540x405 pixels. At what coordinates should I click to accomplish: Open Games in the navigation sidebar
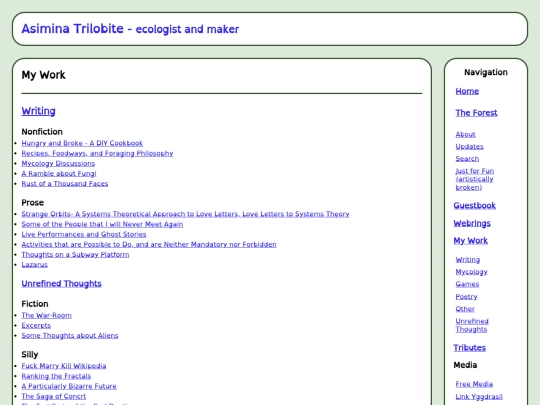(467, 284)
